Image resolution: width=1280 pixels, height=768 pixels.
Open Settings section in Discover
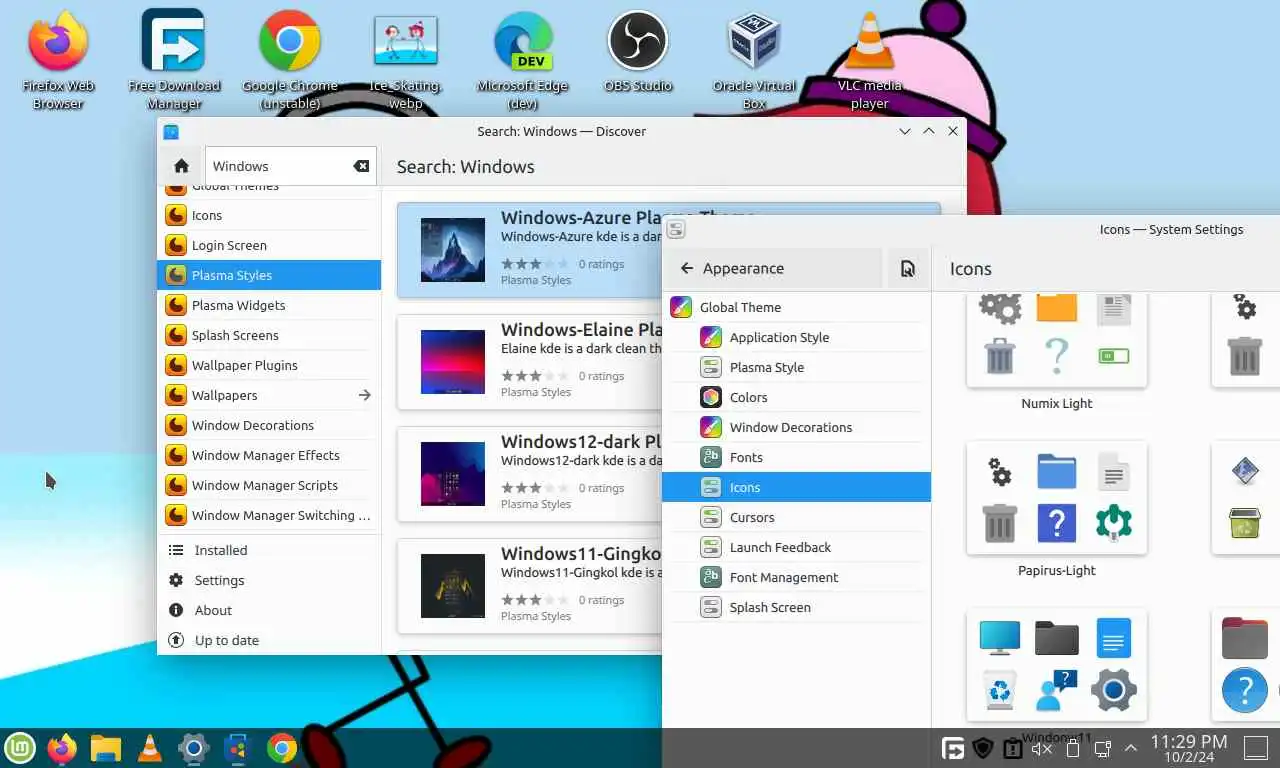coord(269,580)
